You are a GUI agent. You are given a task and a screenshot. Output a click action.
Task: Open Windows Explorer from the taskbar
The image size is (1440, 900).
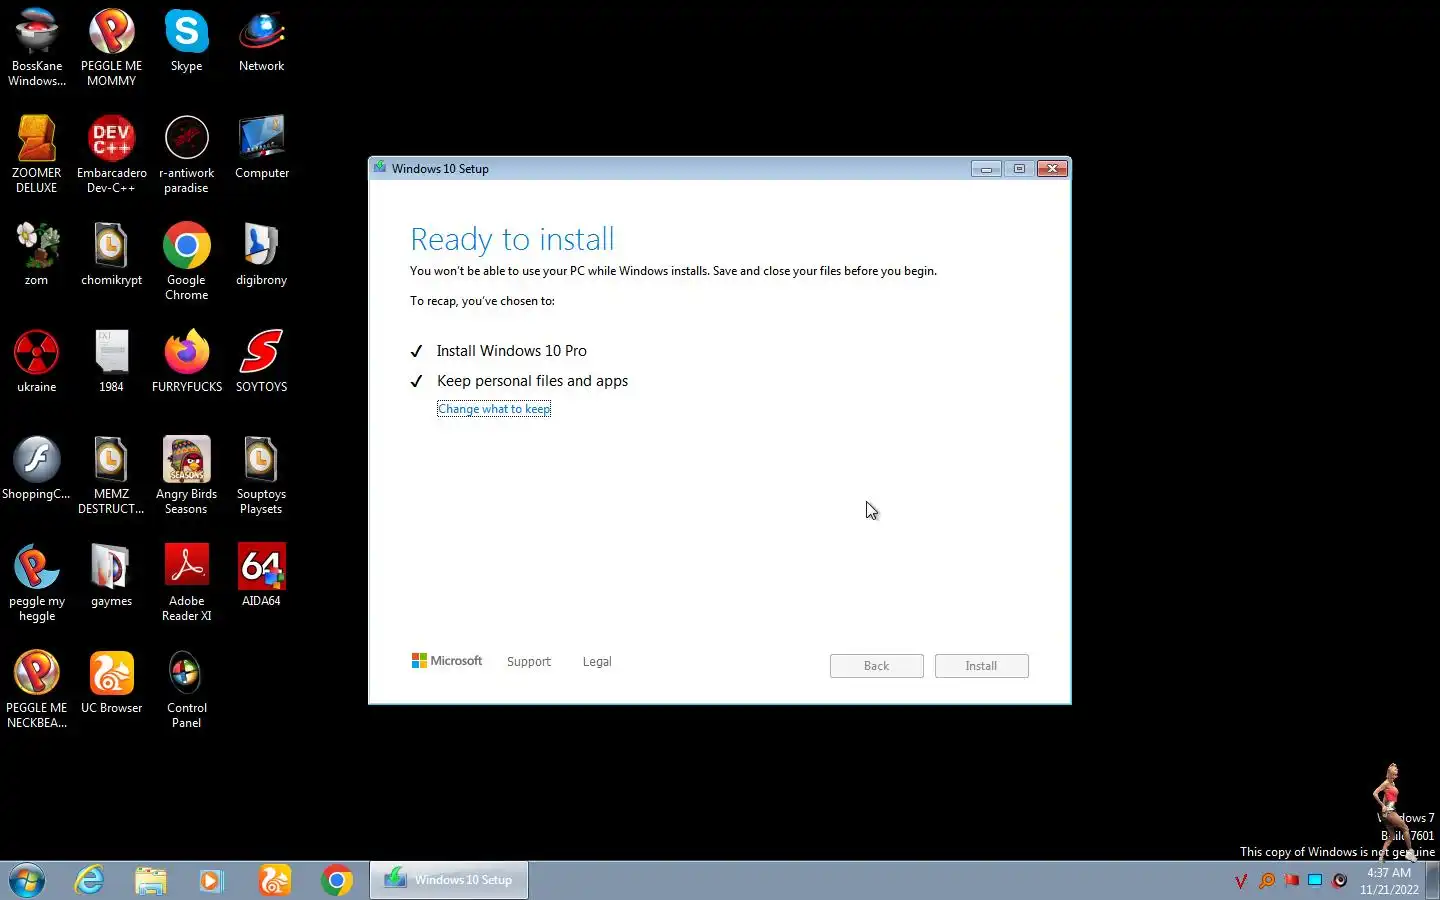[x=151, y=880]
